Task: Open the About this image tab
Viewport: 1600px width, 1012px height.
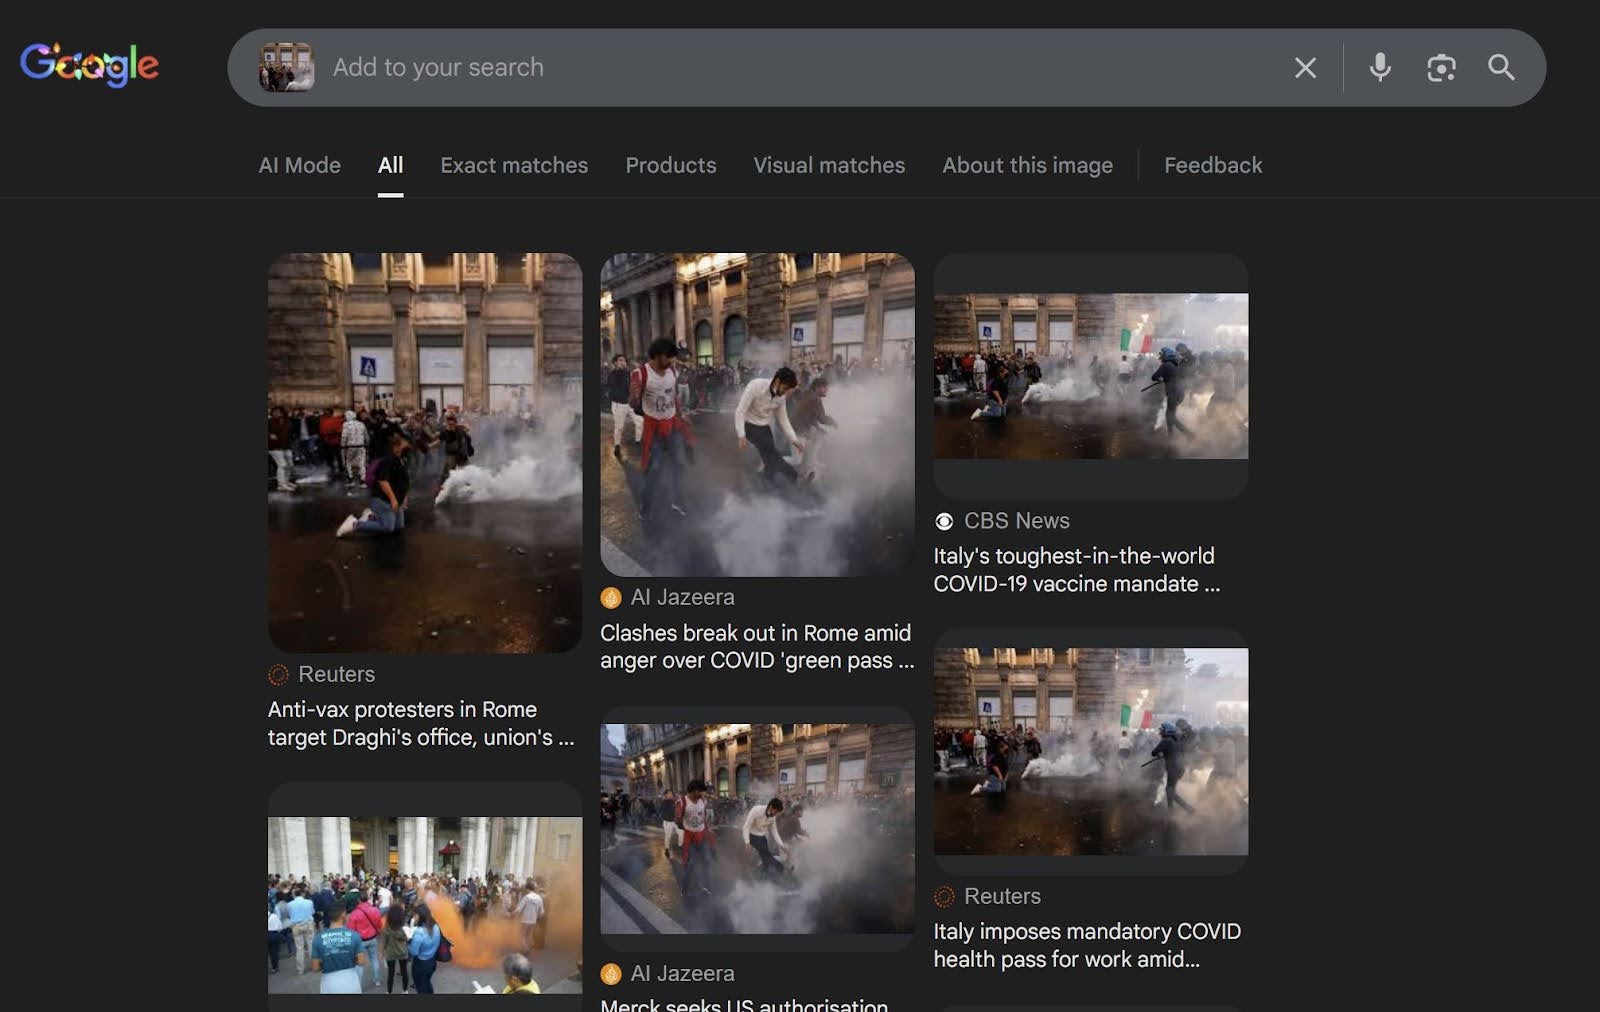Action: click(1027, 165)
